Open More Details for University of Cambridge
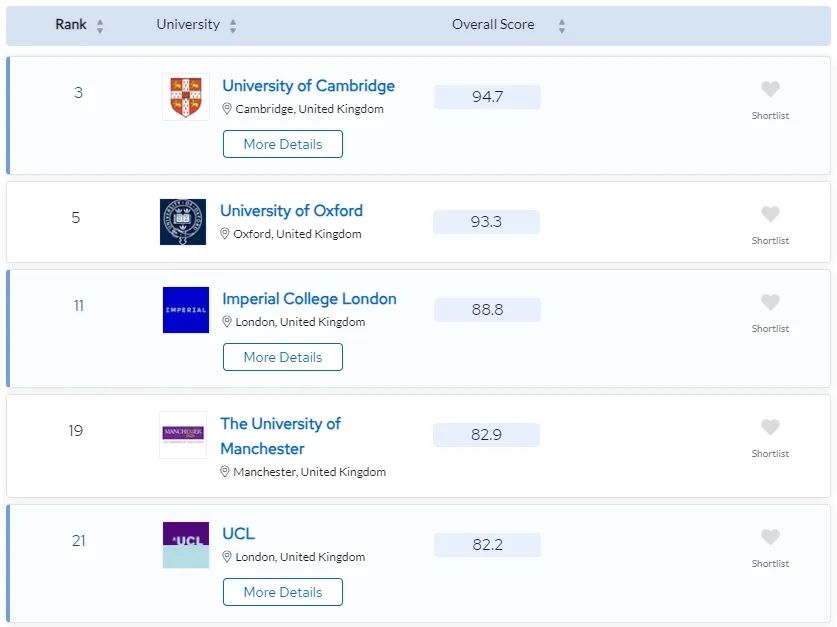 283,144
